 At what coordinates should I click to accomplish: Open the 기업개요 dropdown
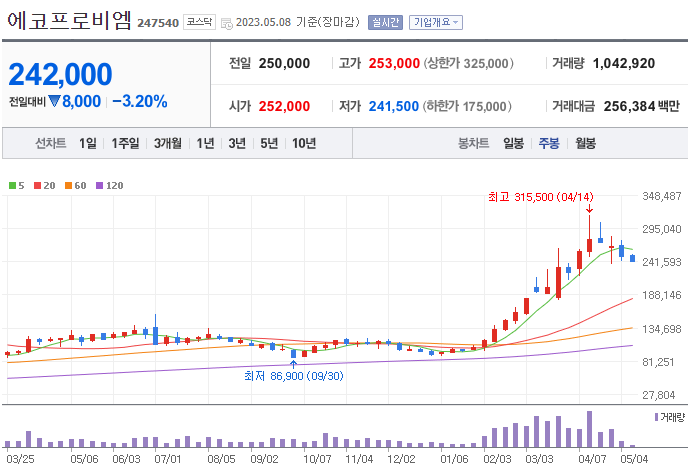pos(436,22)
